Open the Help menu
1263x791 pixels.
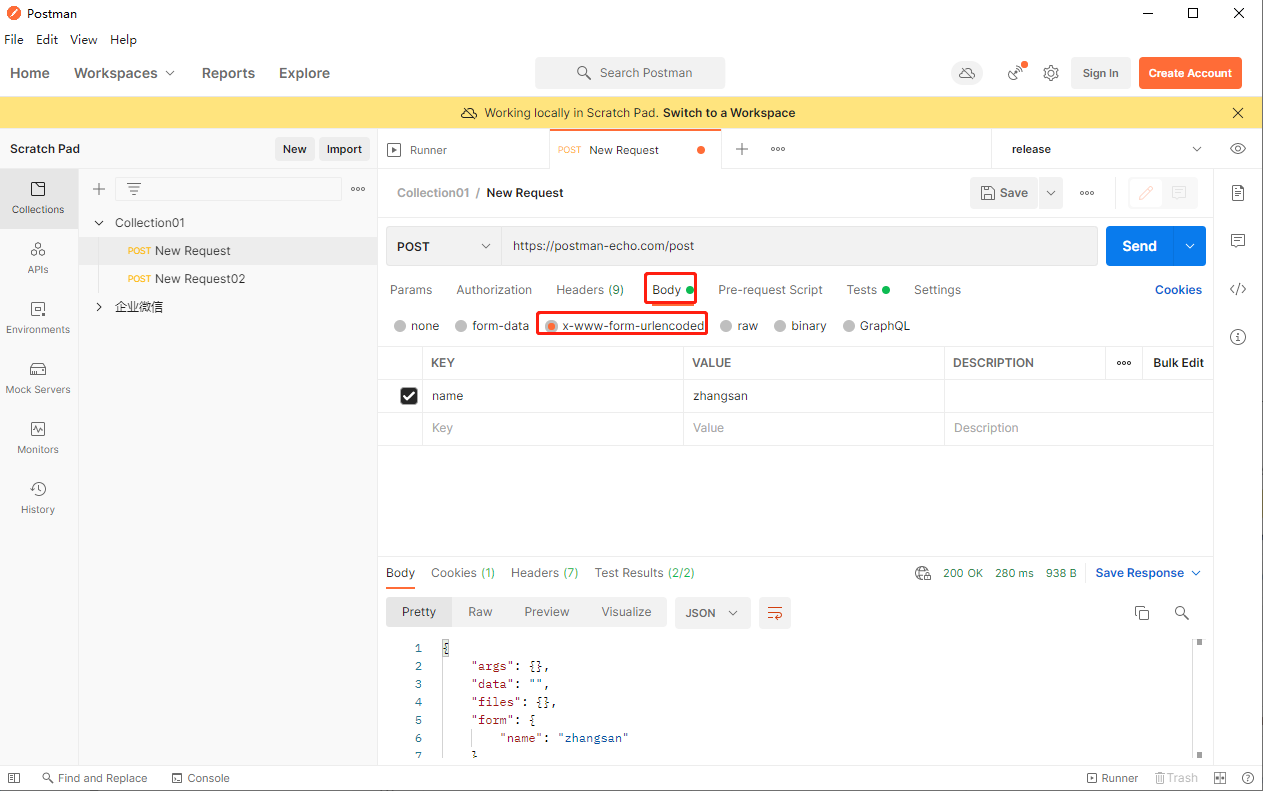(x=124, y=40)
